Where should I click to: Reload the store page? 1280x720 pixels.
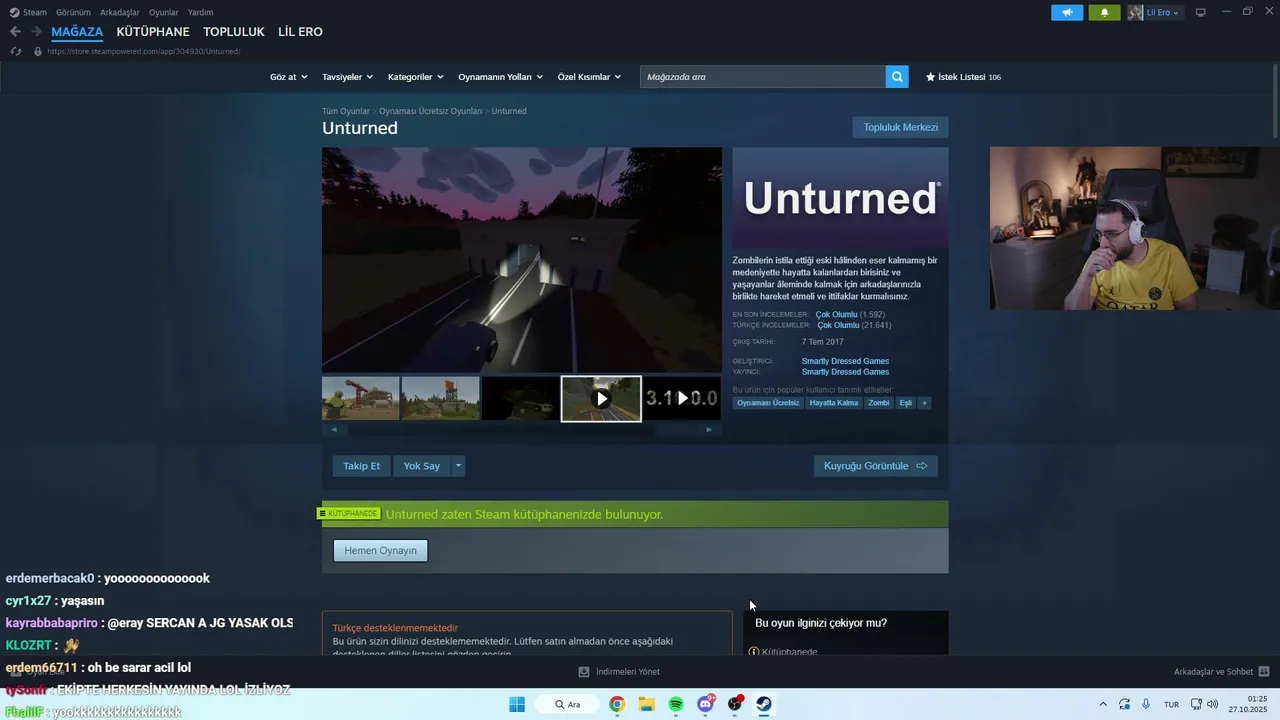pyautogui.click(x=16, y=51)
